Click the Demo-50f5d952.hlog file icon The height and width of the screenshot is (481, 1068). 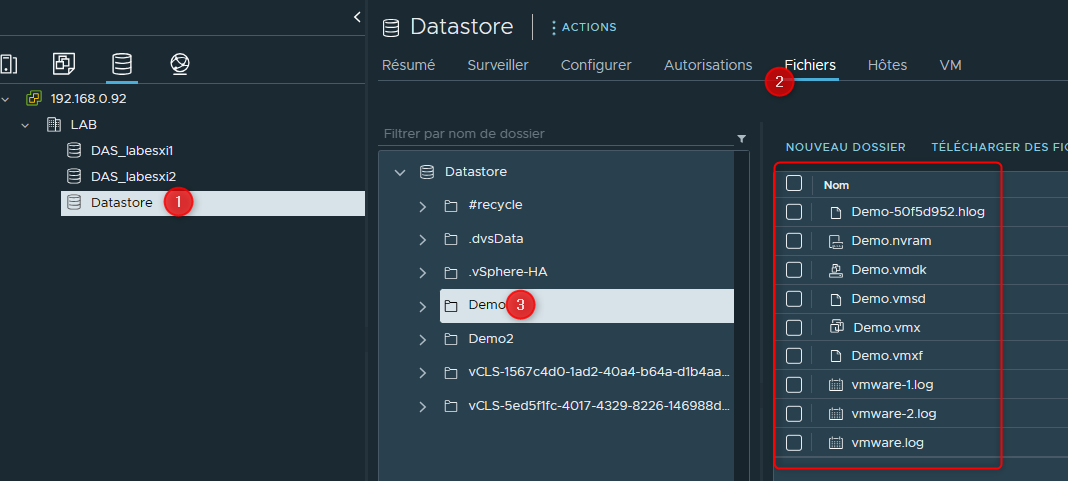pos(836,213)
